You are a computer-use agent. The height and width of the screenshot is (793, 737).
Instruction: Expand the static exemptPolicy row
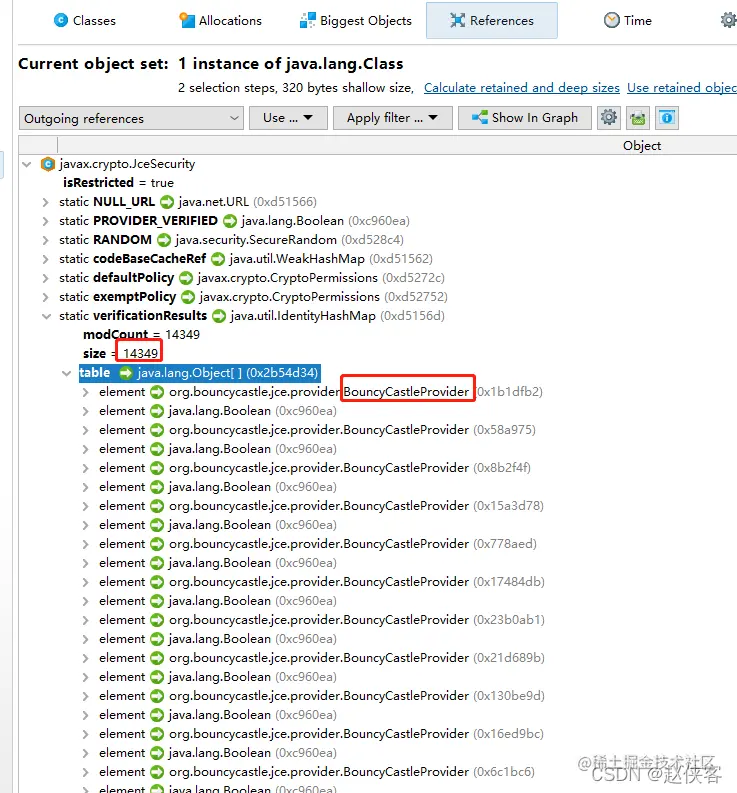[46, 297]
